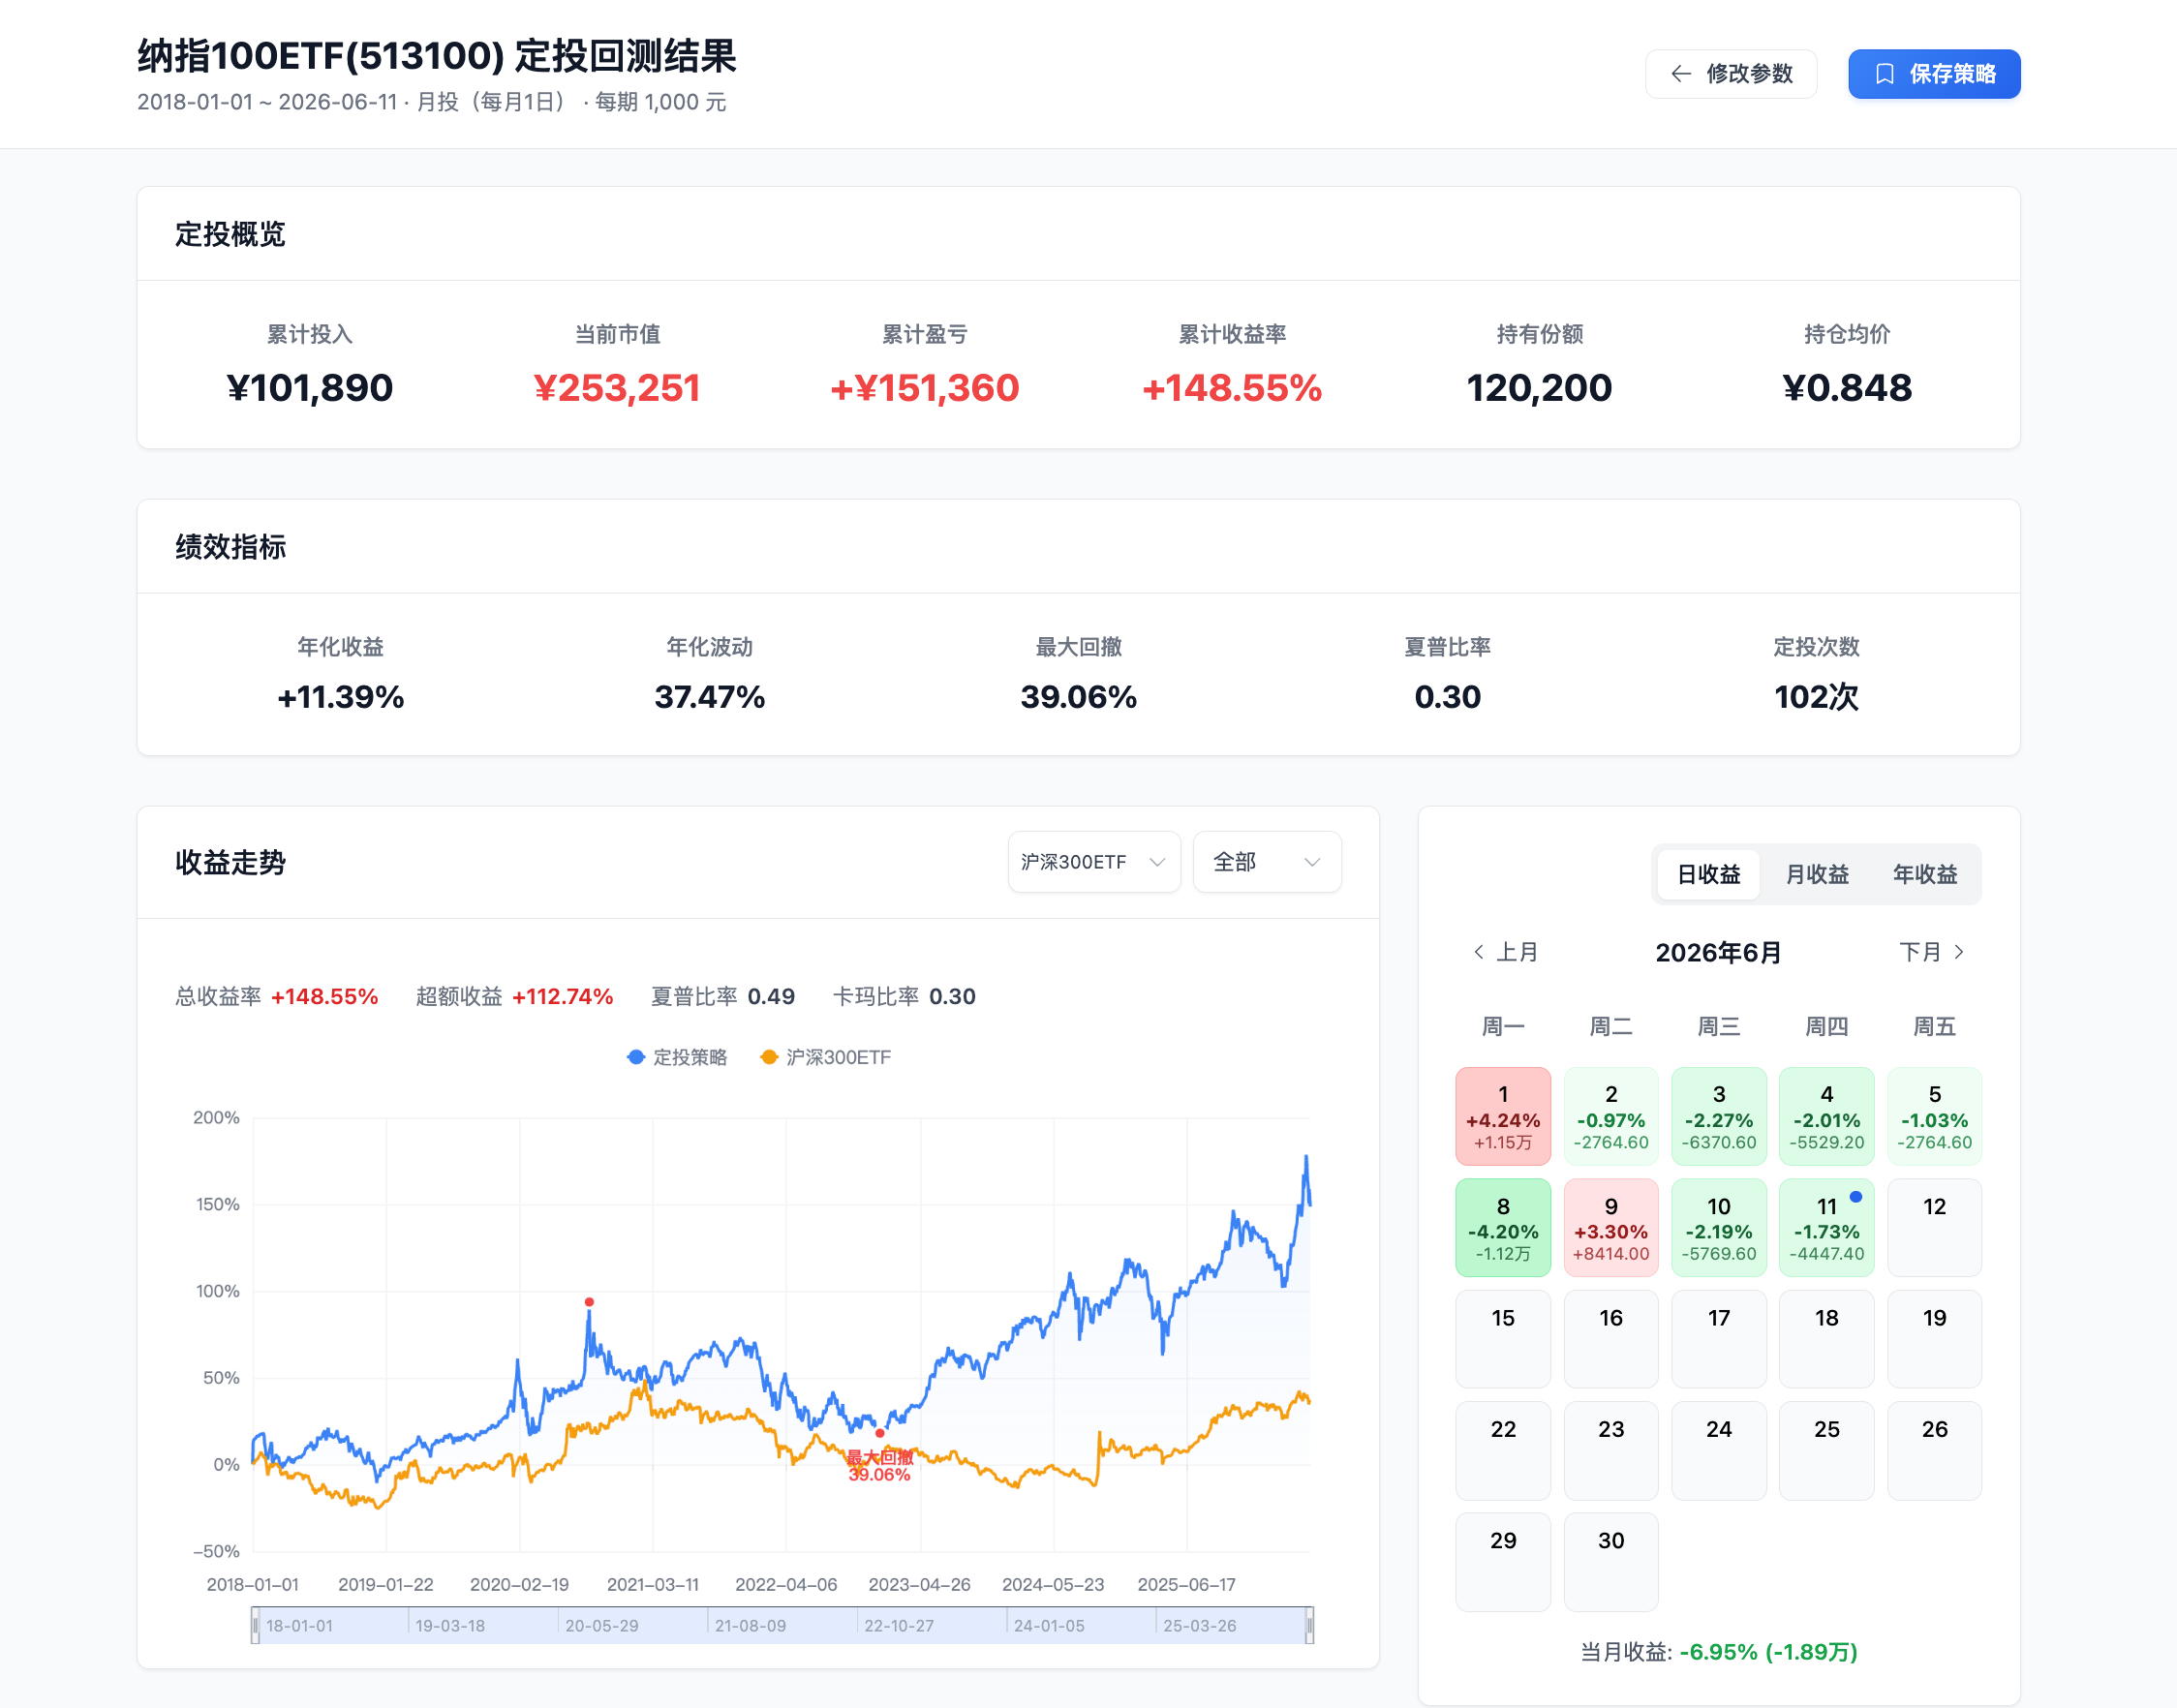Switch to the 日收益 tab

click(x=1708, y=874)
